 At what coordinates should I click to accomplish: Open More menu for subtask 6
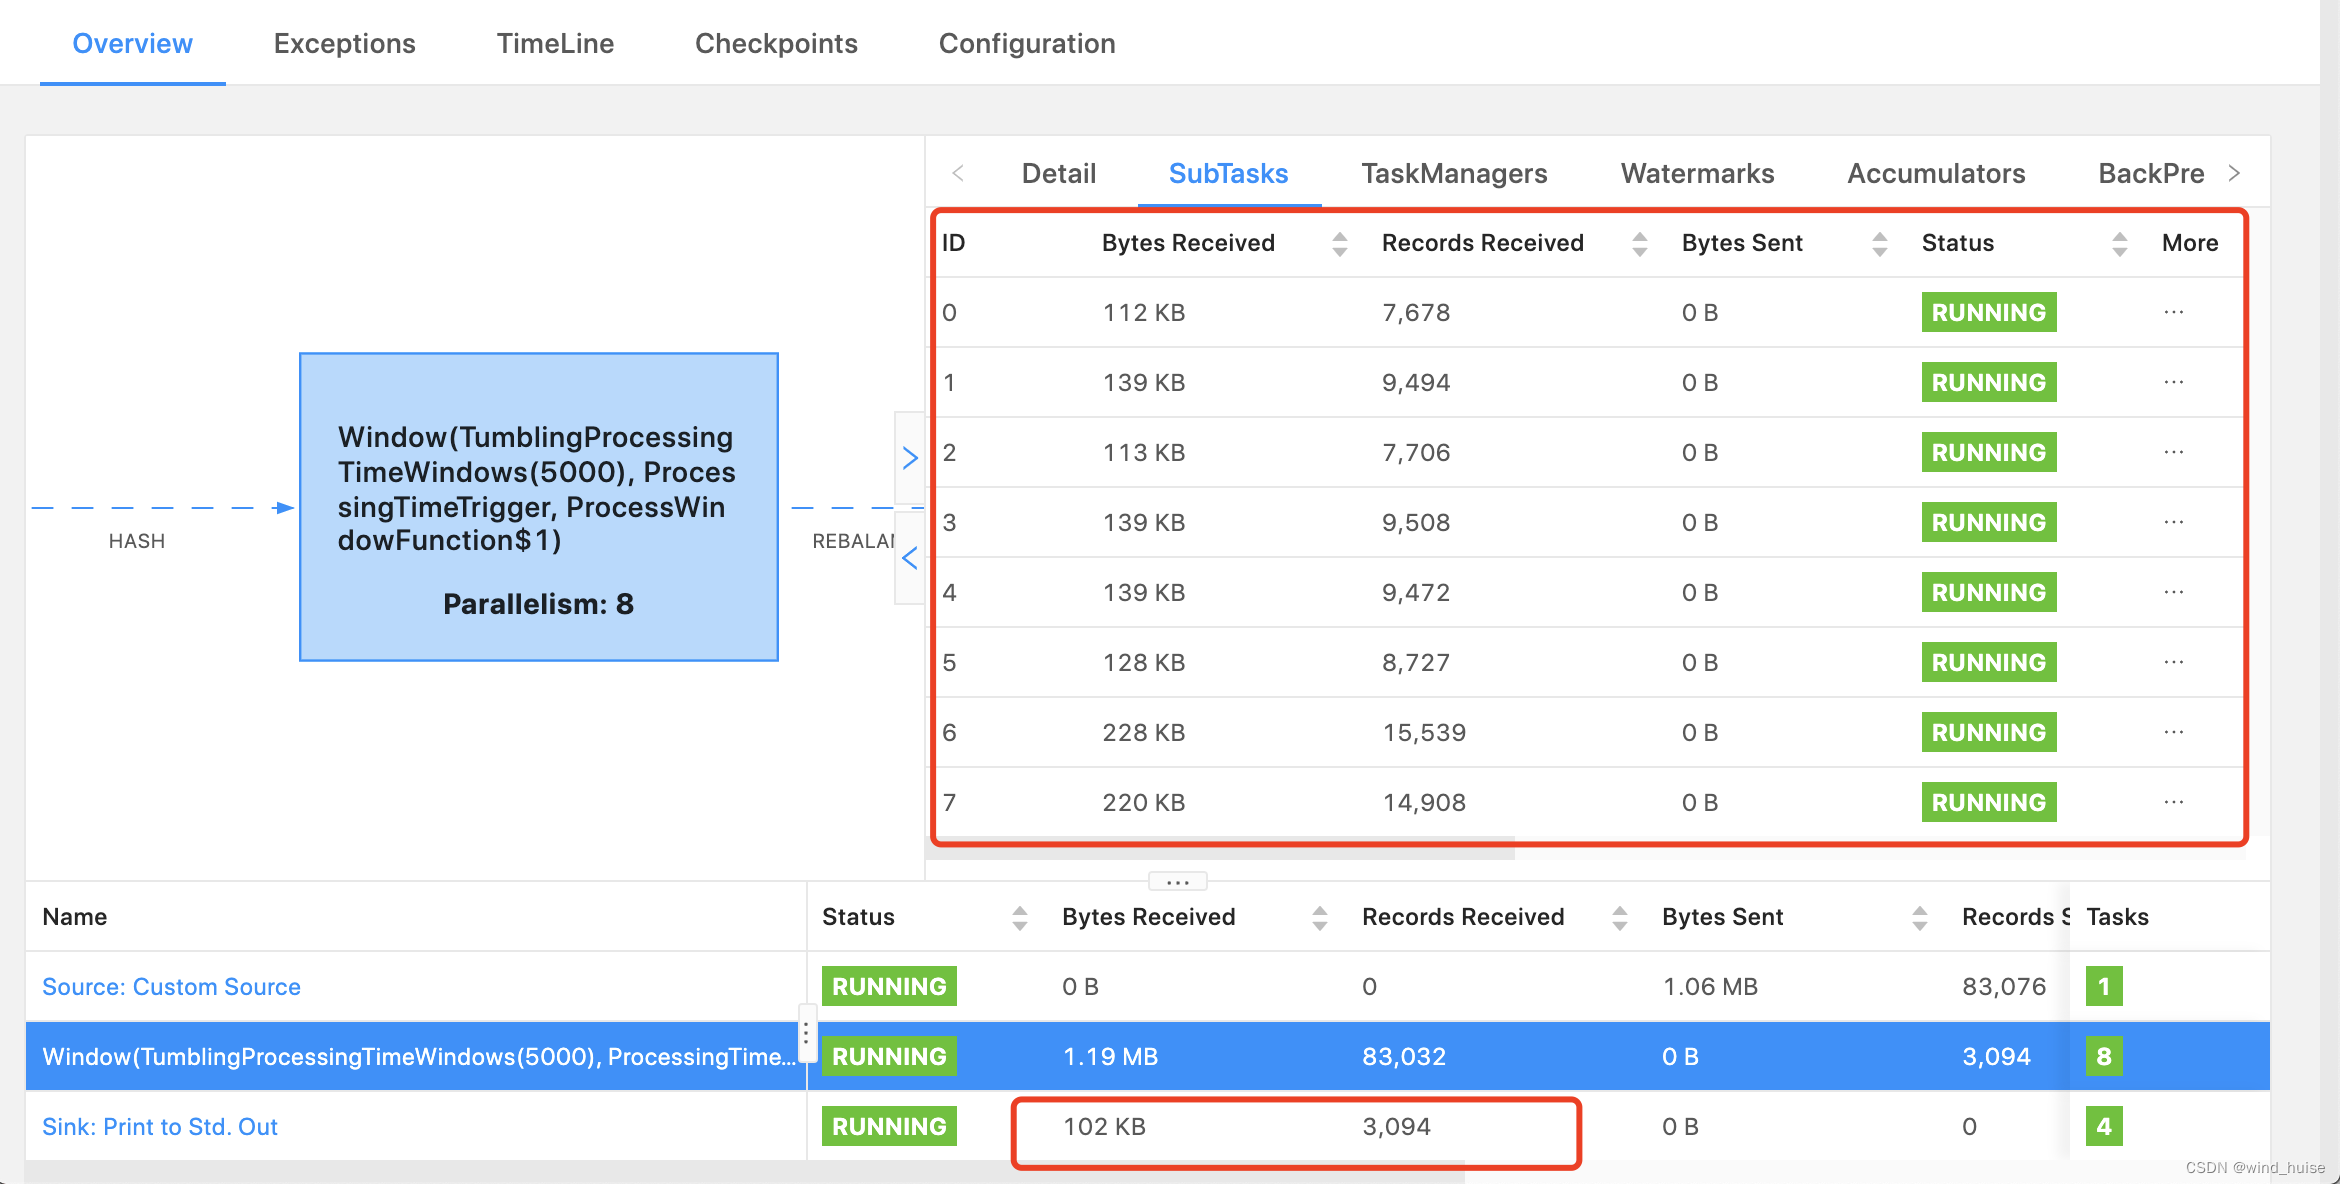2173,733
